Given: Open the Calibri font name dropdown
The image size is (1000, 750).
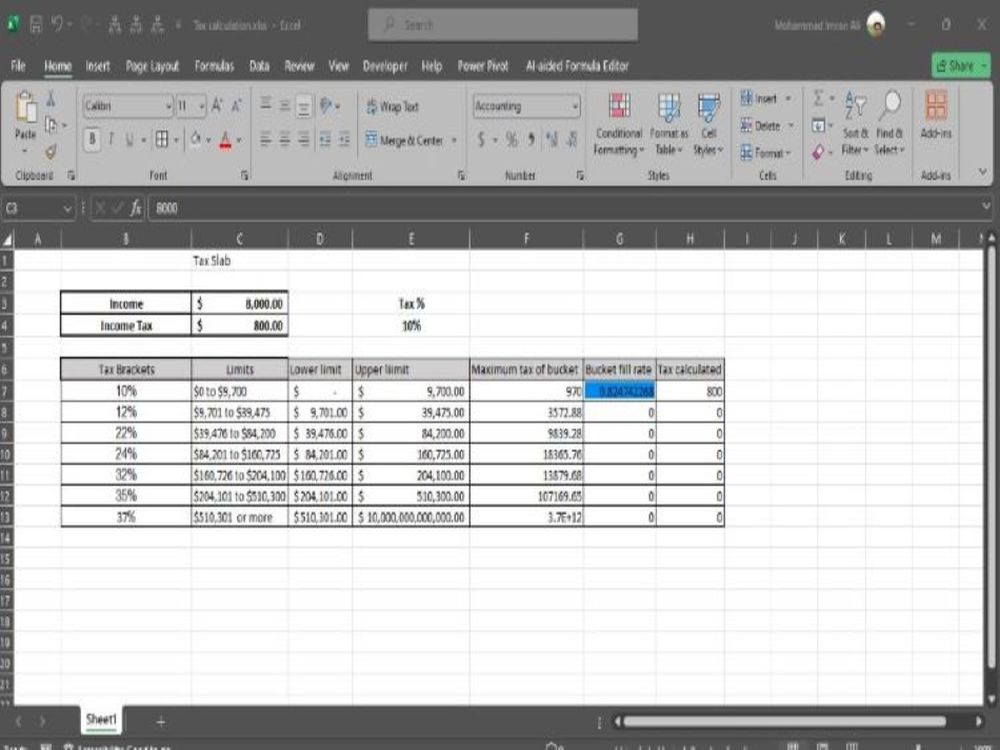Looking at the screenshot, I should tap(168, 106).
